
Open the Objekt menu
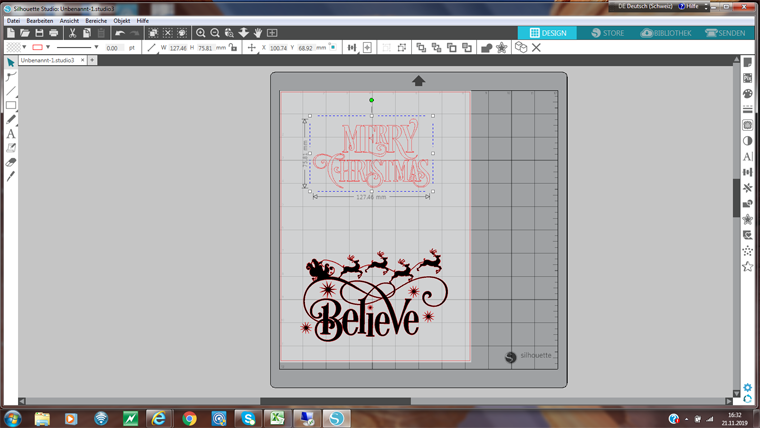pos(122,21)
